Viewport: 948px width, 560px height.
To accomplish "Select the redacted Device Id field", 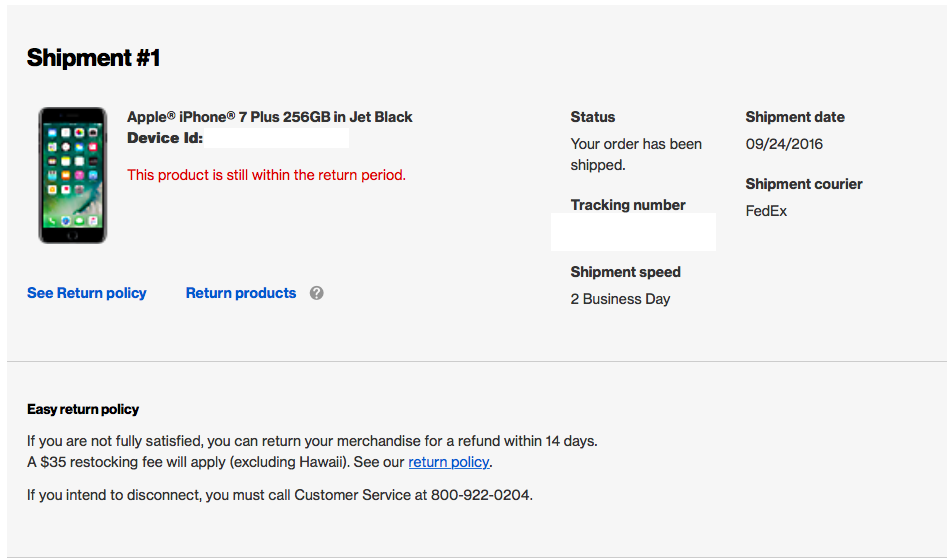I will click(x=276, y=138).
